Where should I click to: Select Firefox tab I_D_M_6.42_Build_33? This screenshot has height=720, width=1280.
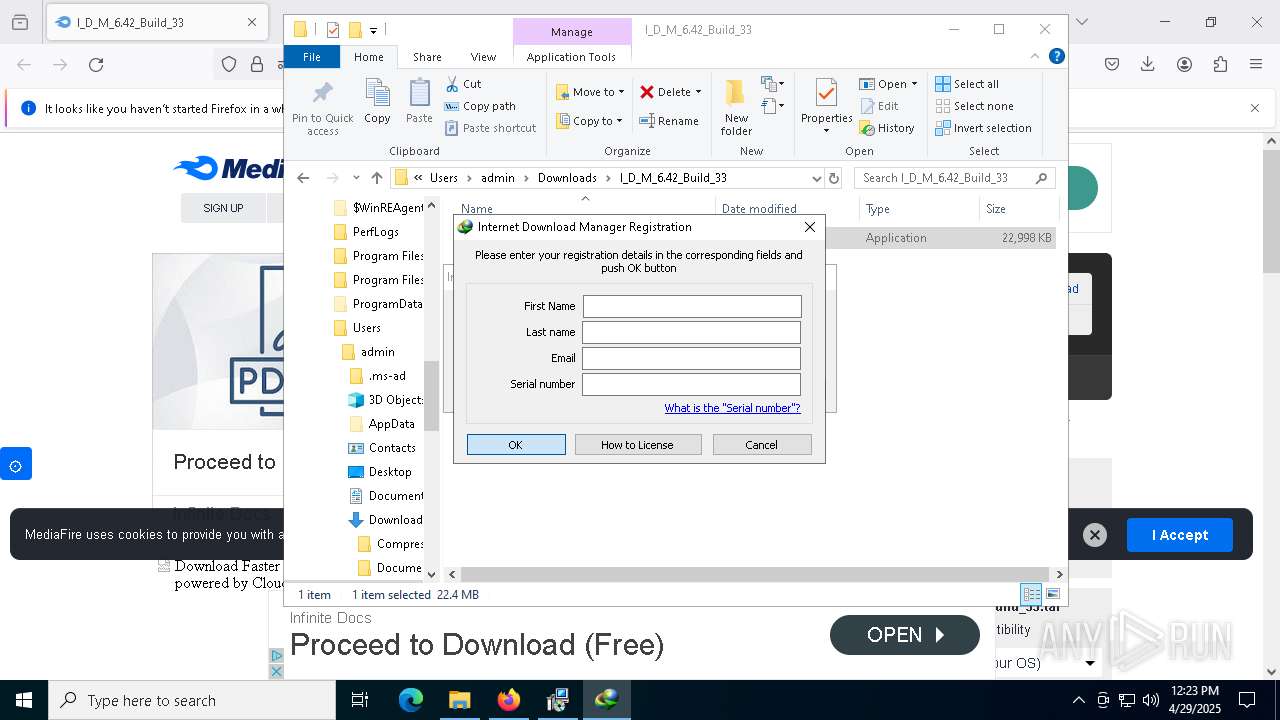155,22
